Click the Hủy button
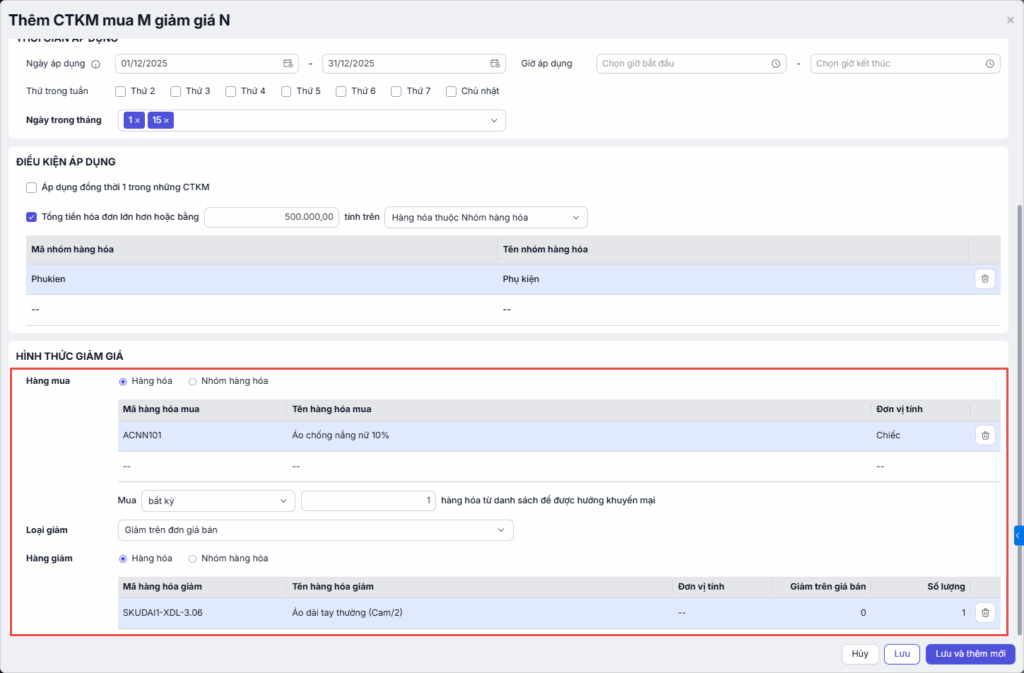 point(859,654)
